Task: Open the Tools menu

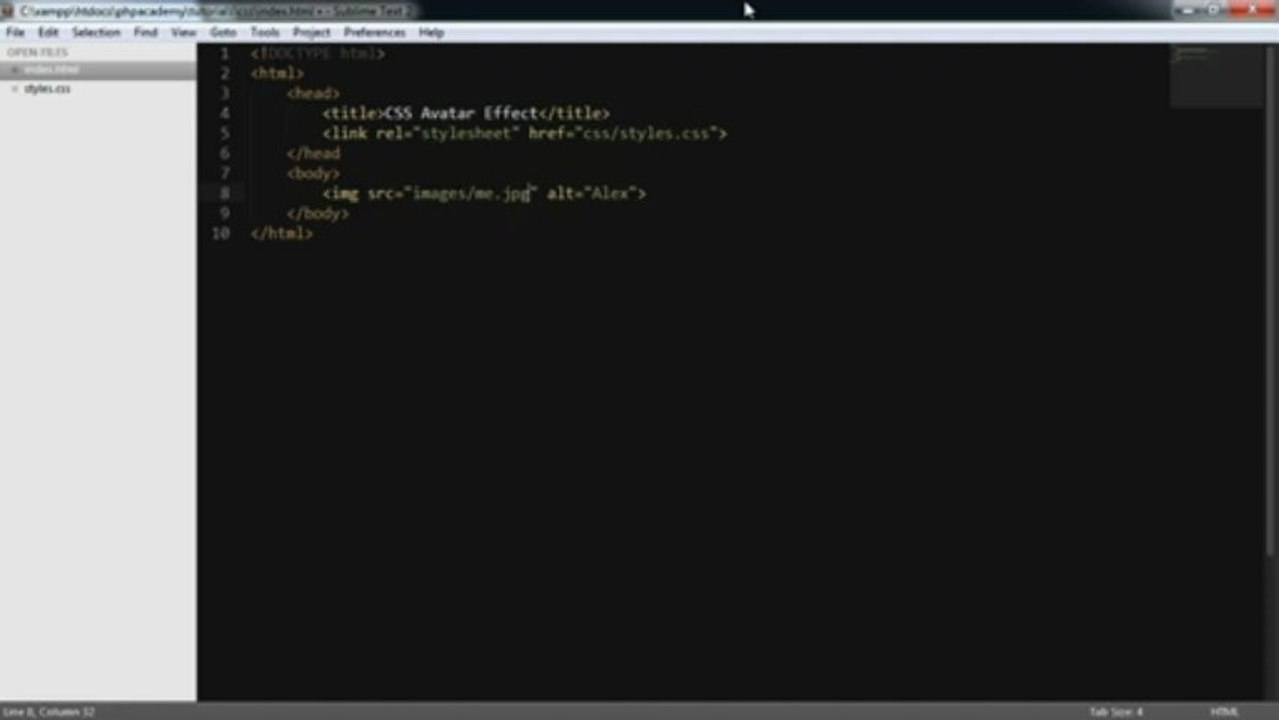Action: click(265, 32)
